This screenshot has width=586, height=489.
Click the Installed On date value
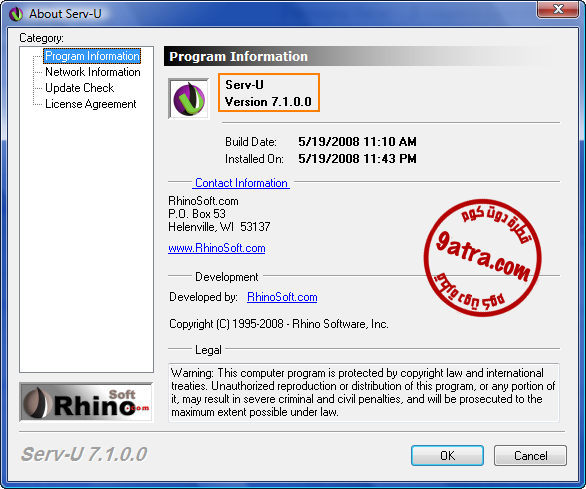357,159
